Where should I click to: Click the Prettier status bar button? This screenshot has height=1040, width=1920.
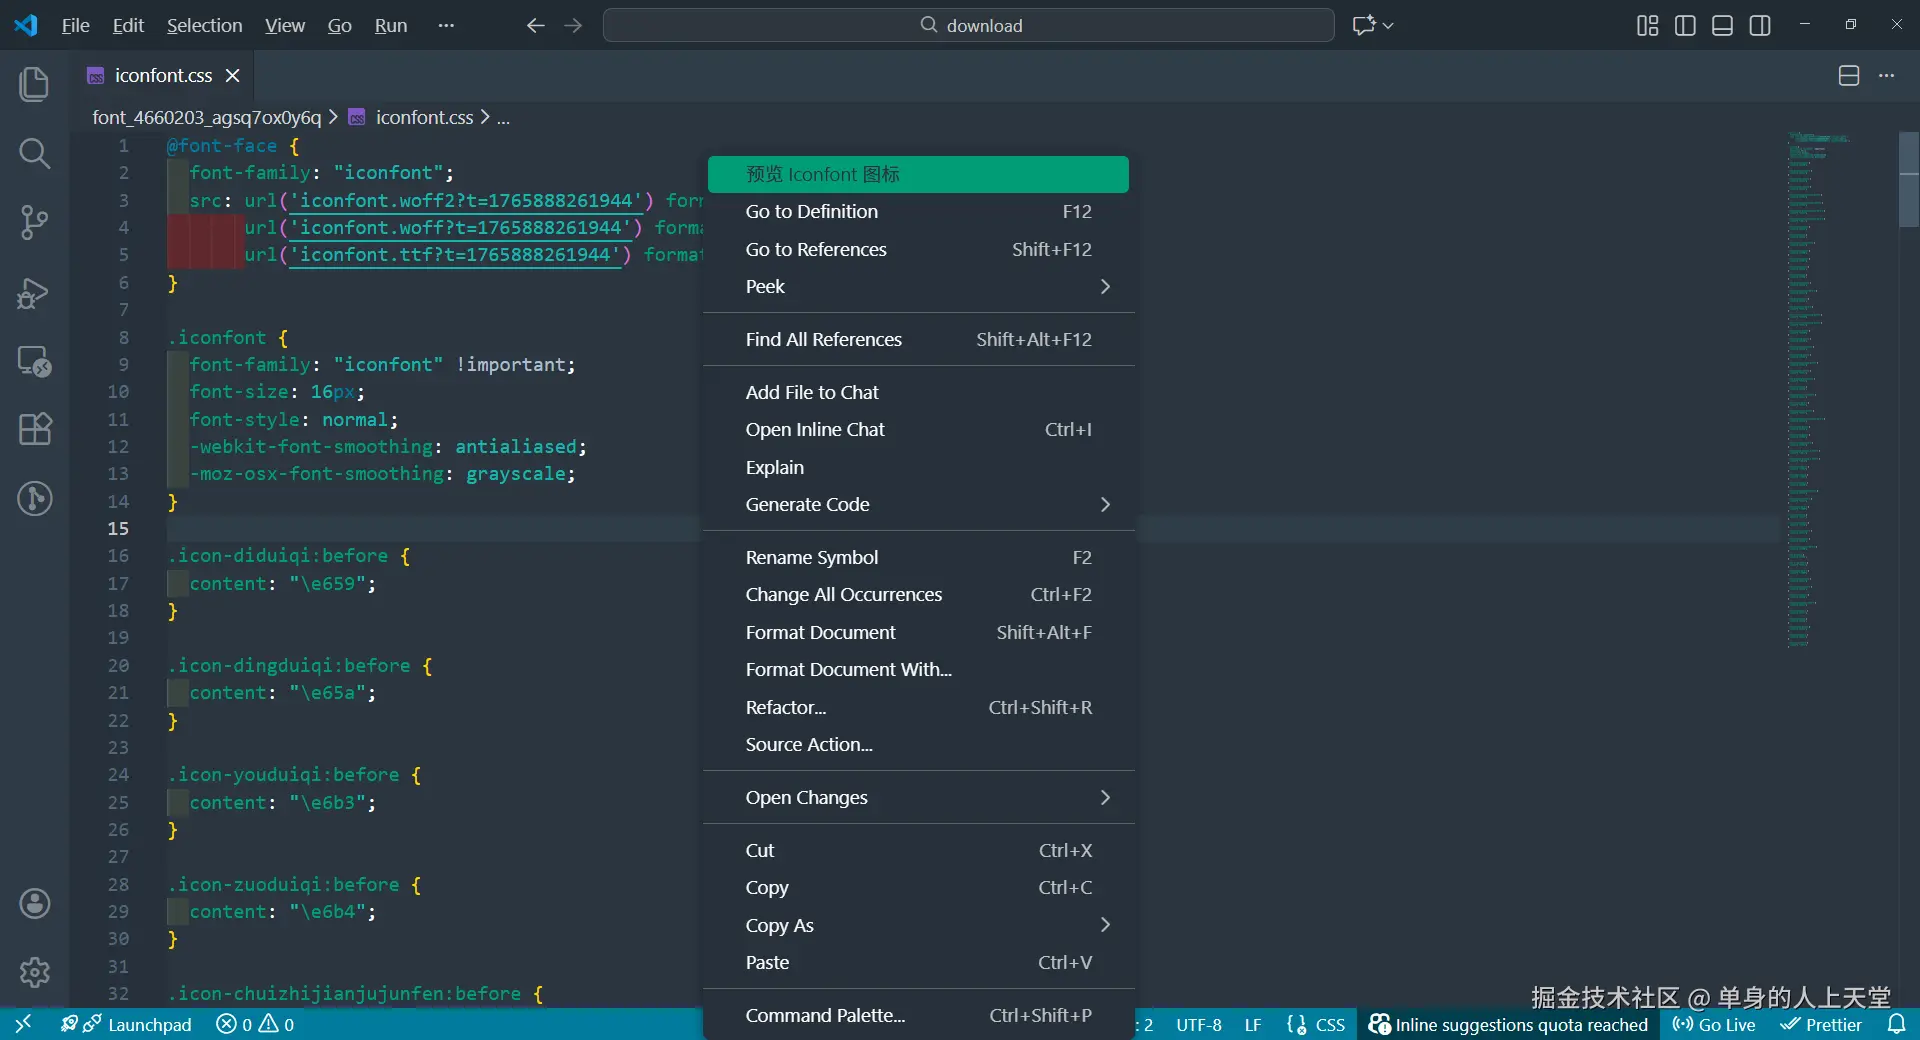pos(1821,1024)
